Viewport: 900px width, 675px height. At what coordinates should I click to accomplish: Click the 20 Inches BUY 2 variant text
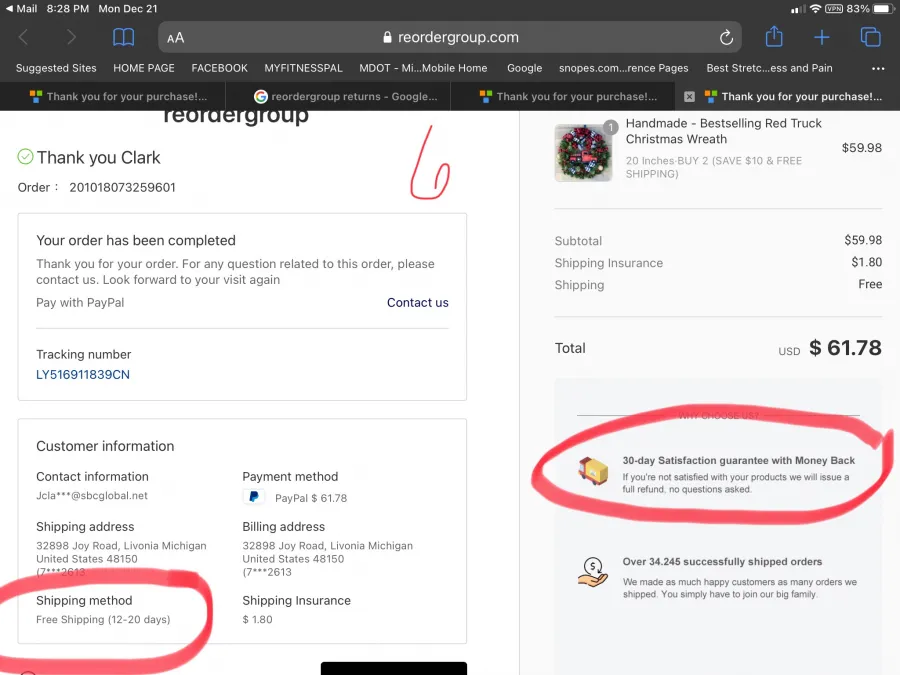tap(713, 167)
